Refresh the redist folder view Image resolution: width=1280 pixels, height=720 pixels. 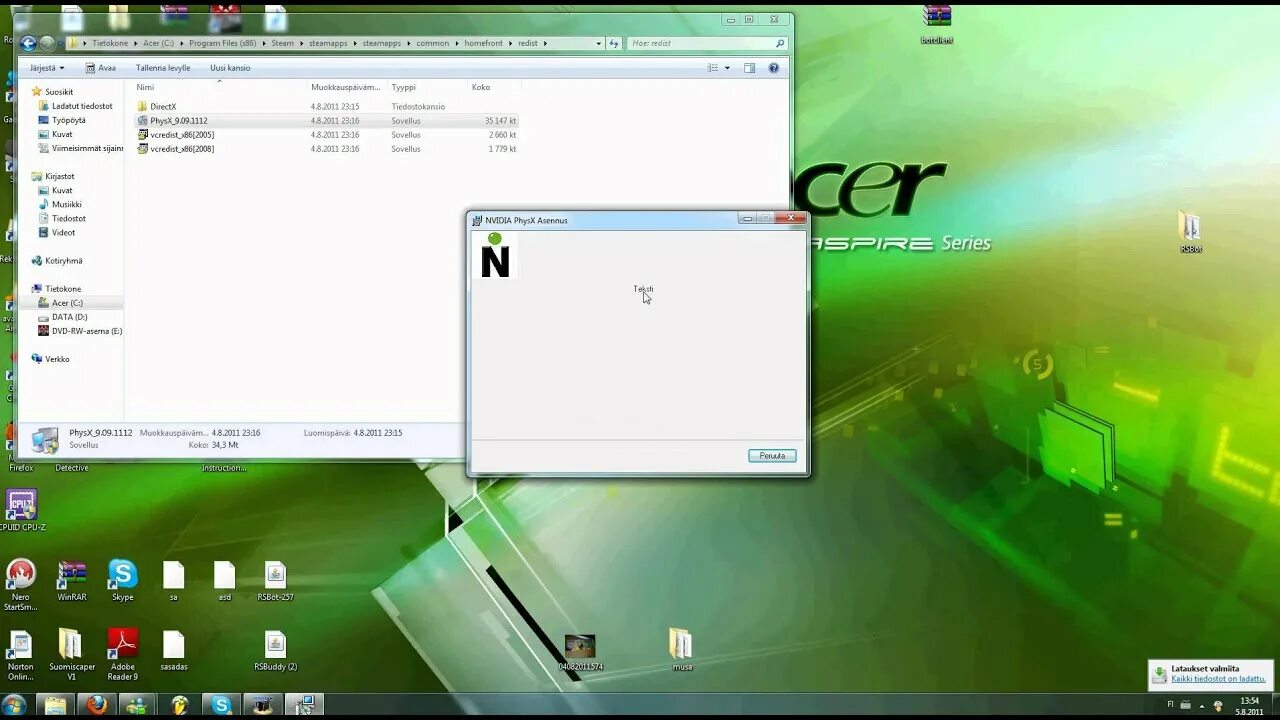click(x=613, y=44)
